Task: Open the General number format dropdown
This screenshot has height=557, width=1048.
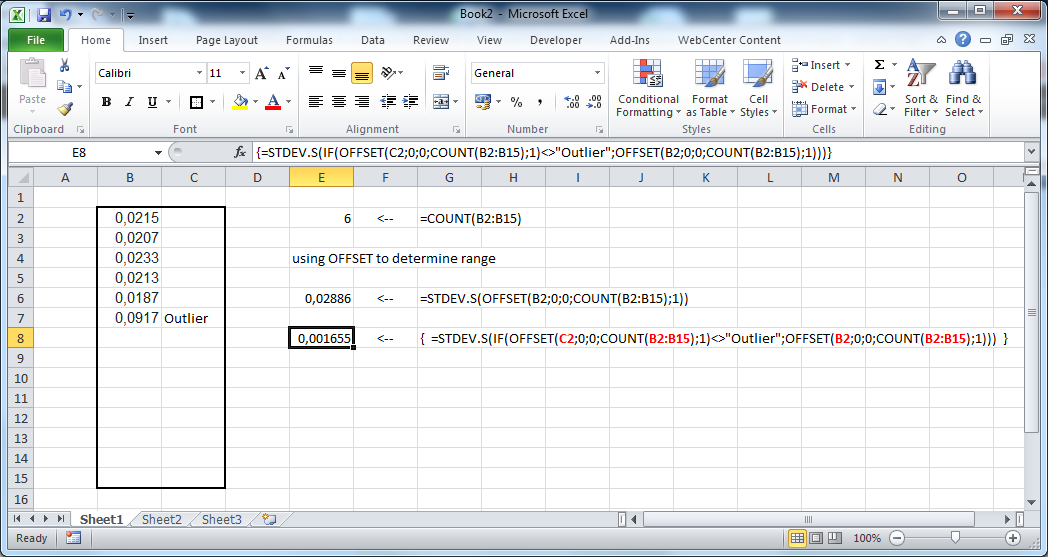Action: tap(598, 73)
